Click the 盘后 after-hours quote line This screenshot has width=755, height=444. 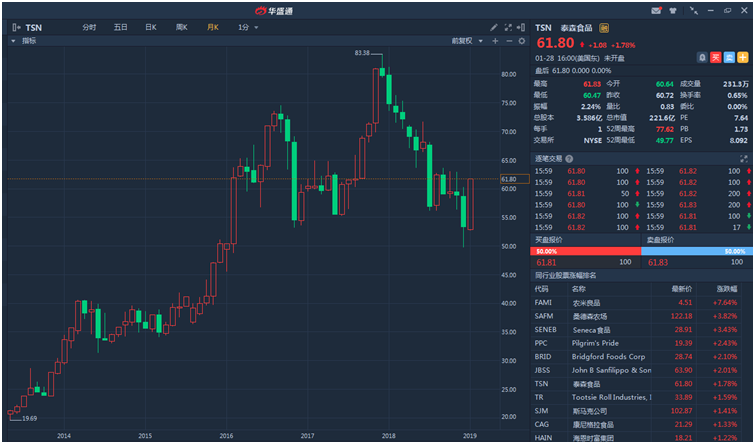[573, 71]
